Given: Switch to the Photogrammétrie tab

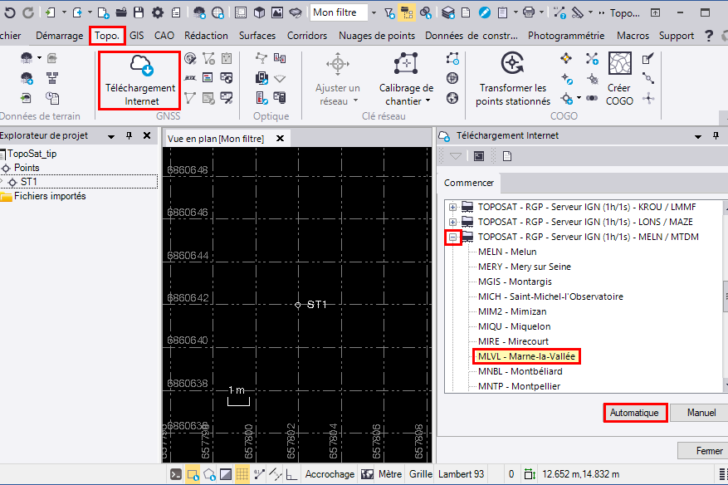Looking at the screenshot, I should point(566,35).
